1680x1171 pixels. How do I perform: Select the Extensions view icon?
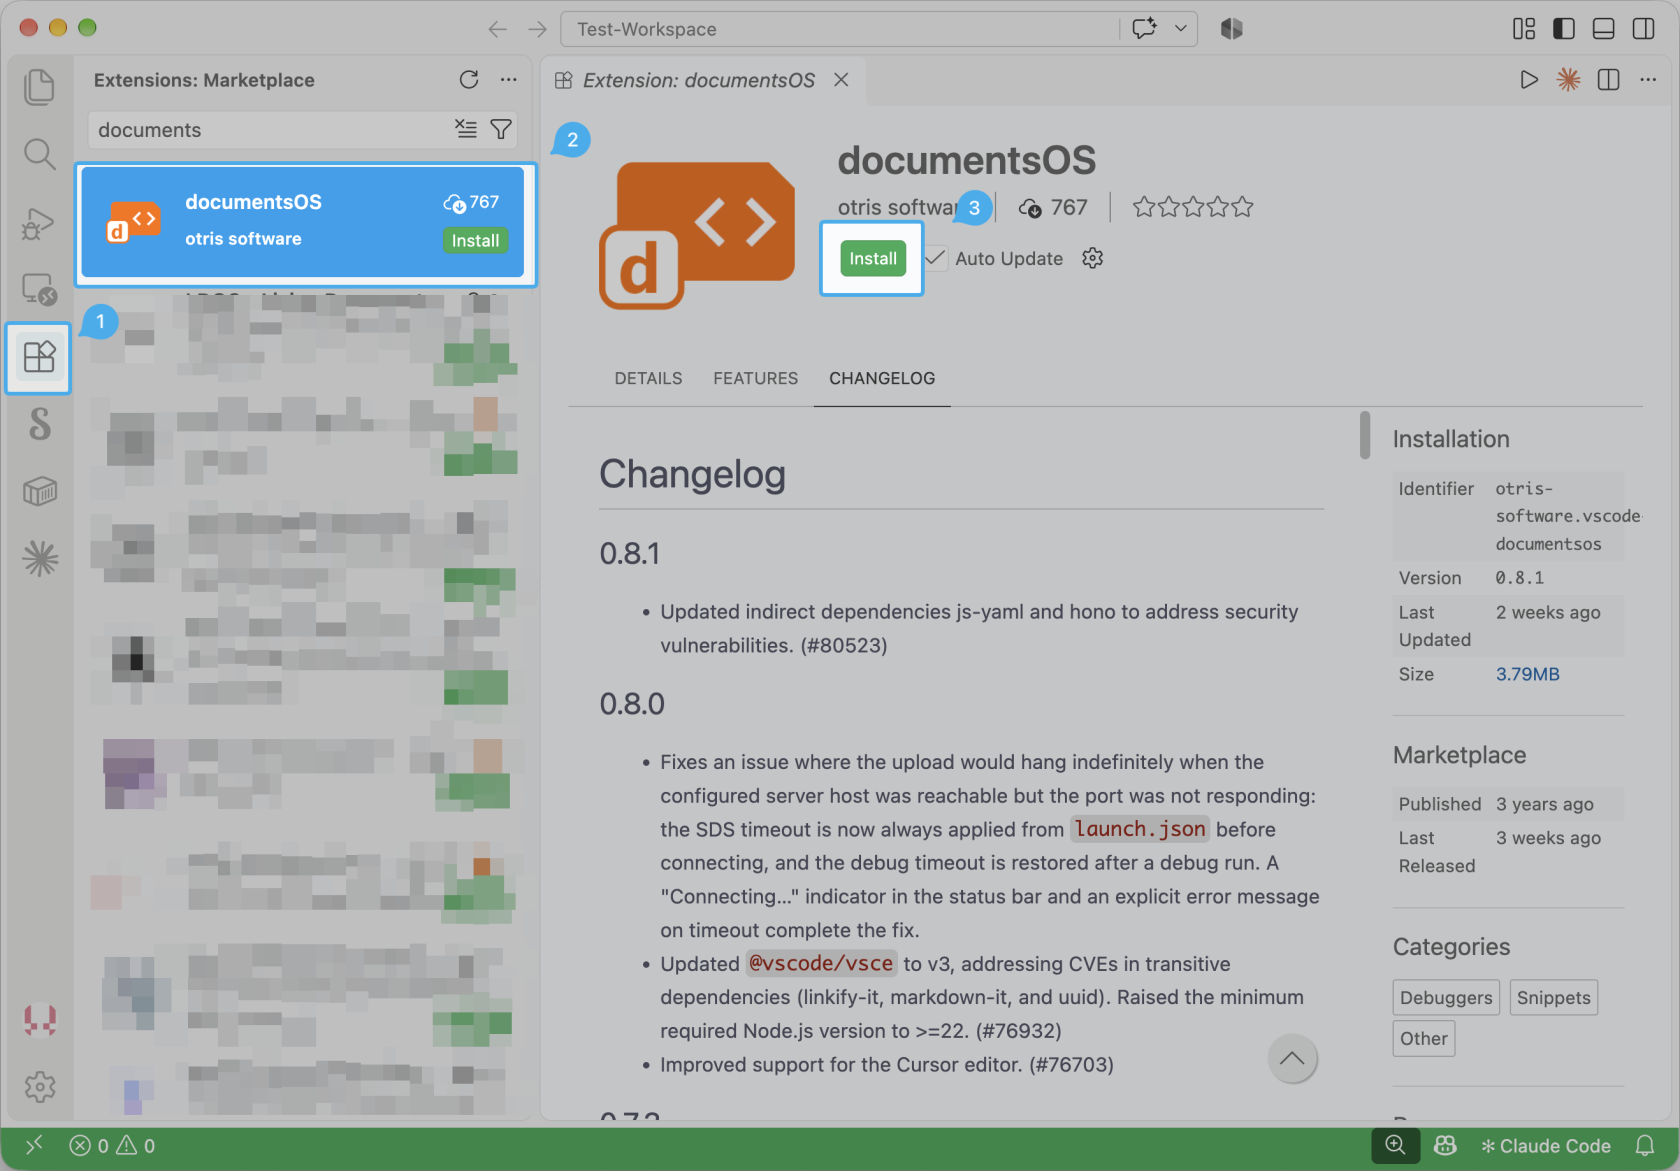point(39,357)
